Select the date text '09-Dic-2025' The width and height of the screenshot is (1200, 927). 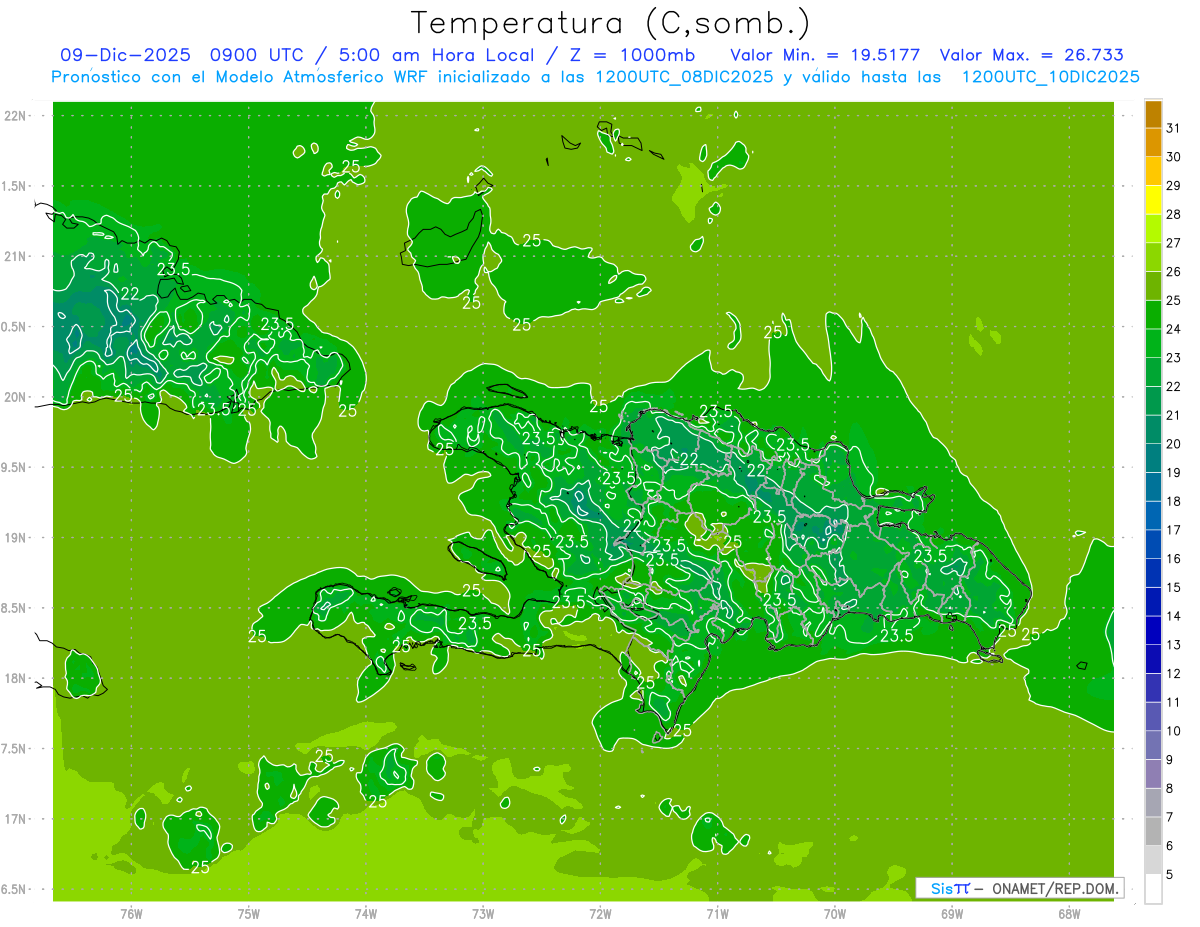[123, 55]
